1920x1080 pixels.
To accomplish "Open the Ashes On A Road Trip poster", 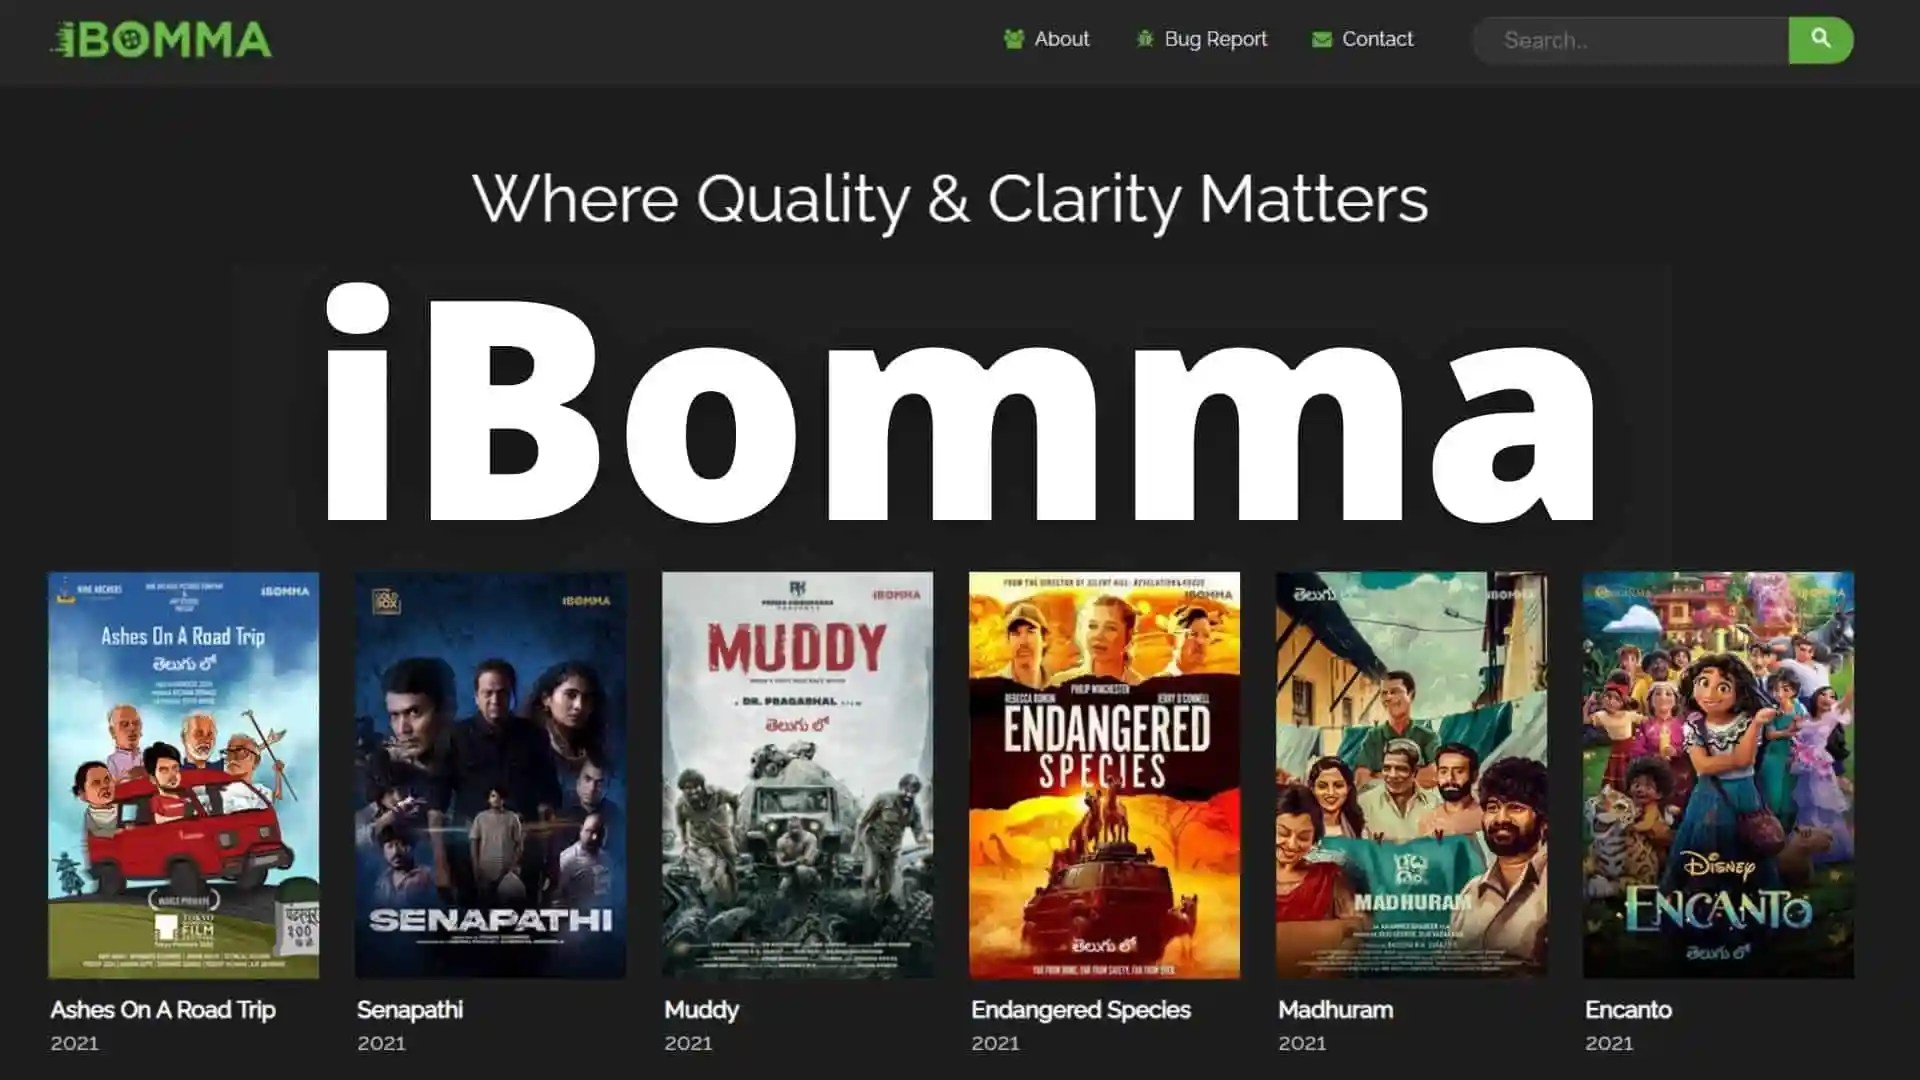I will (x=183, y=775).
